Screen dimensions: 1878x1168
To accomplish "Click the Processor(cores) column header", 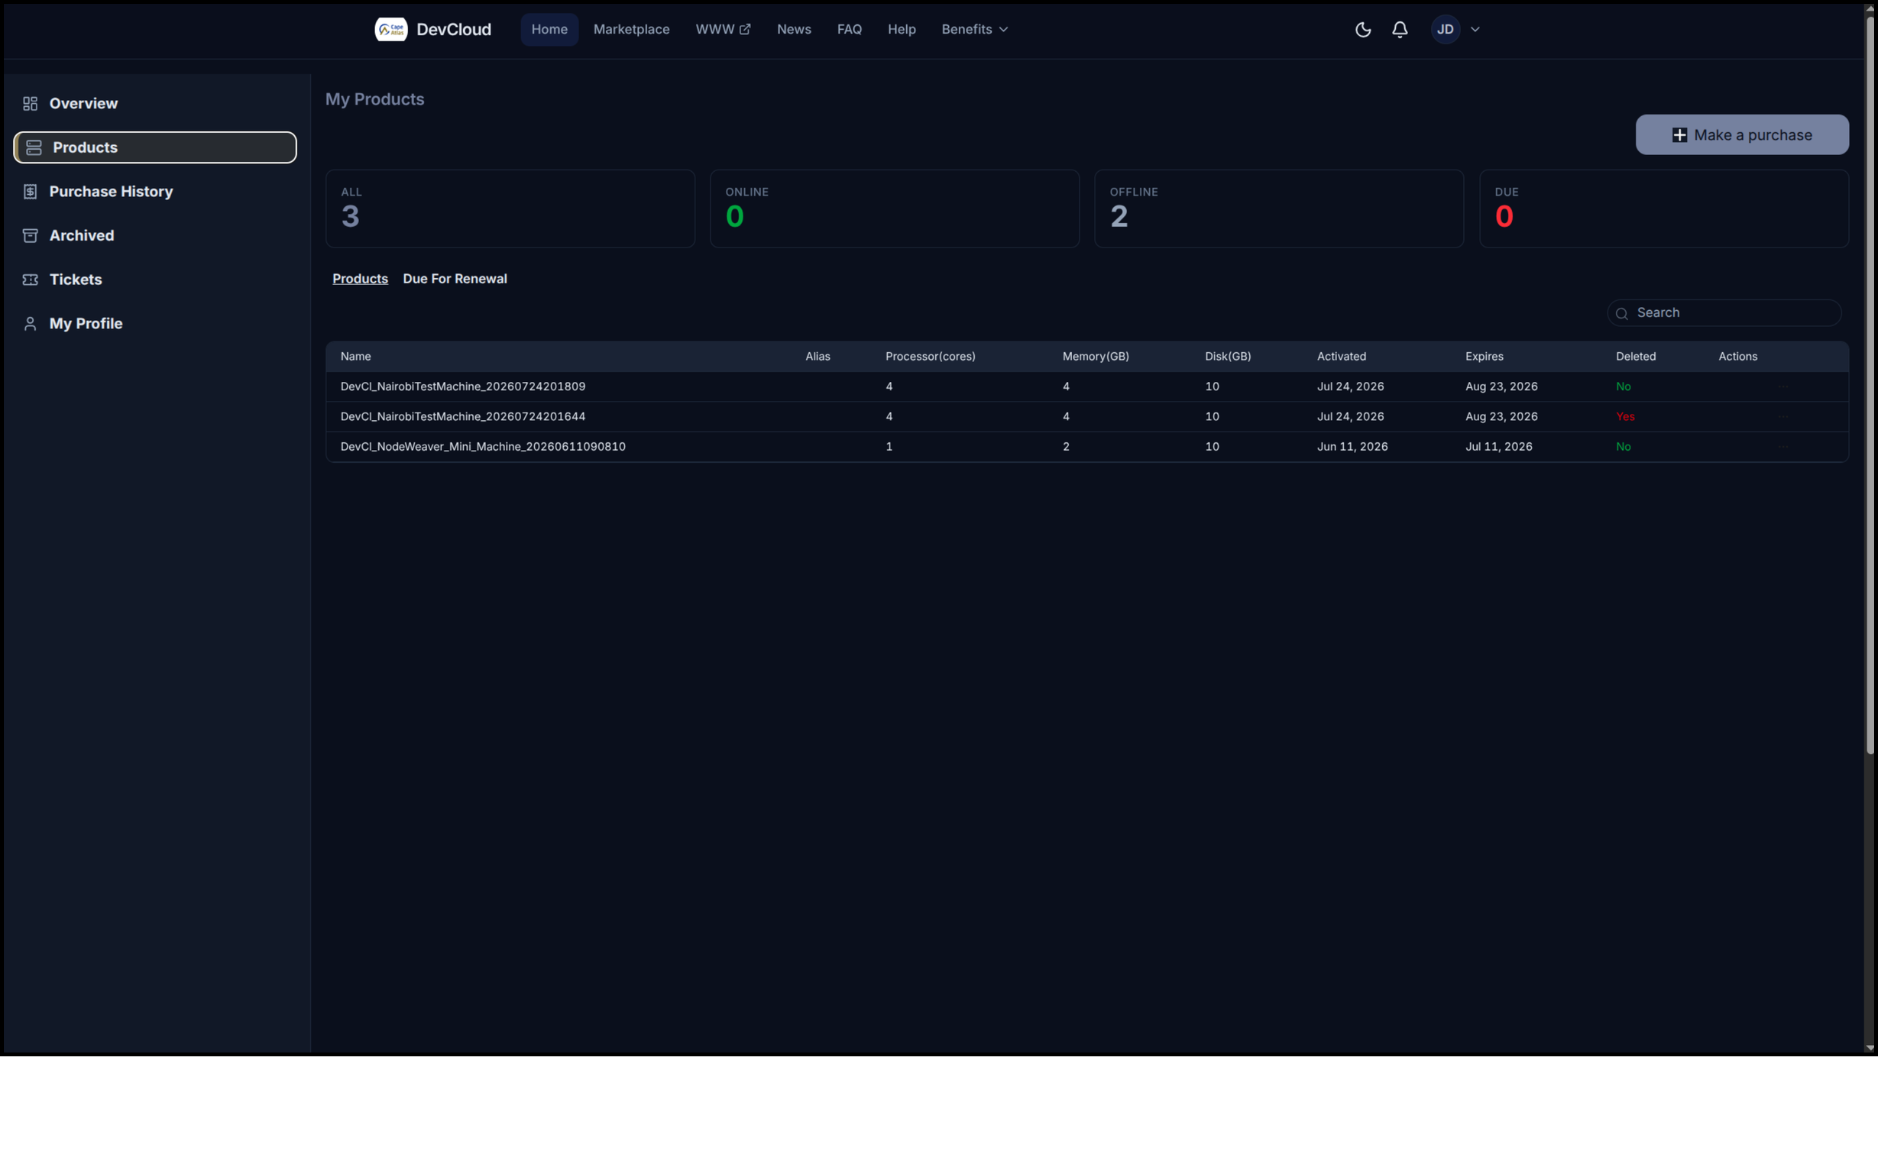I will [x=929, y=357].
